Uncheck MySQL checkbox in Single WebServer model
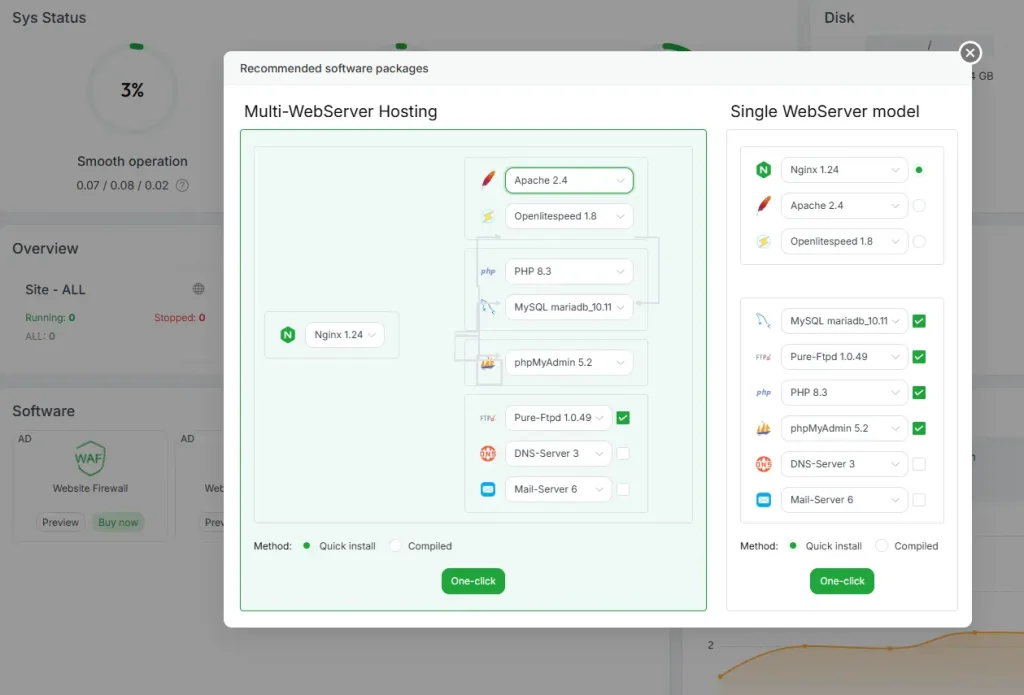Screen dimensions: 1024x695 pos(919,321)
